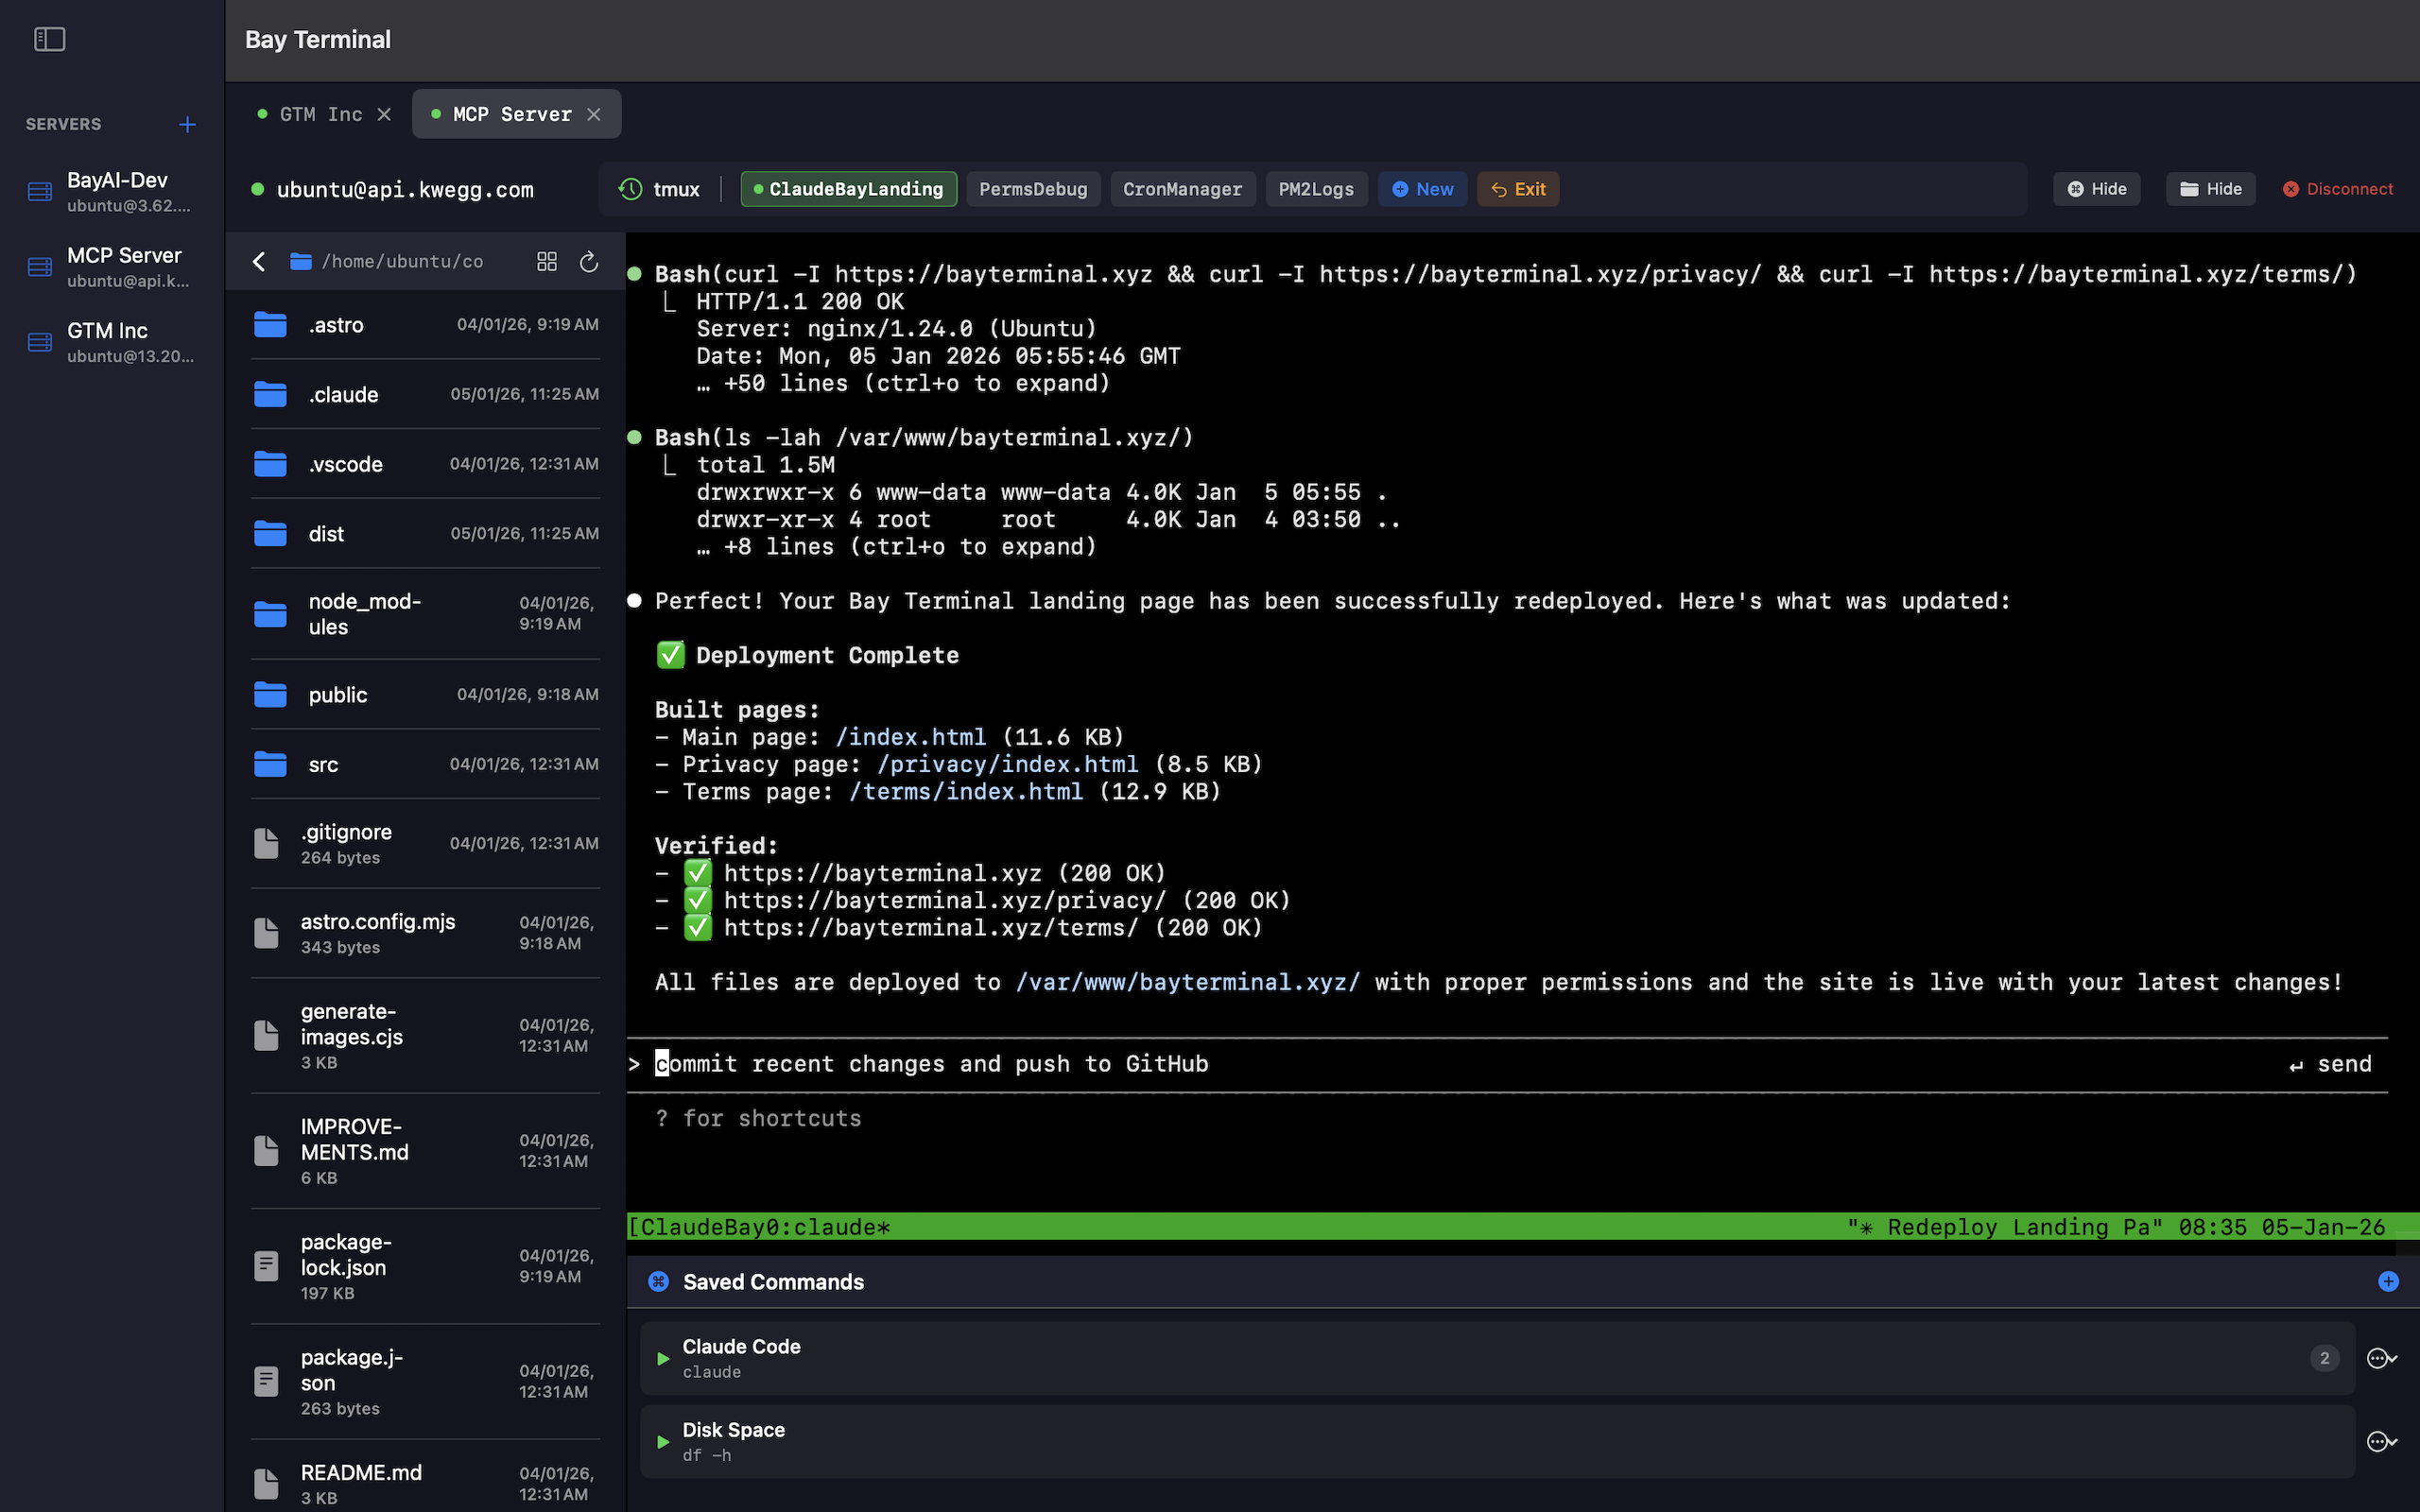This screenshot has height=1512, width=2420.
Task: Switch file browser to grid view
Action: coord(547,261)
